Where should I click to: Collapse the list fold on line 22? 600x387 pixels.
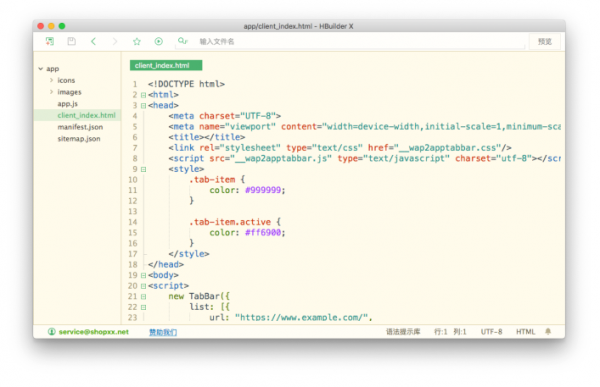point(143,307)
